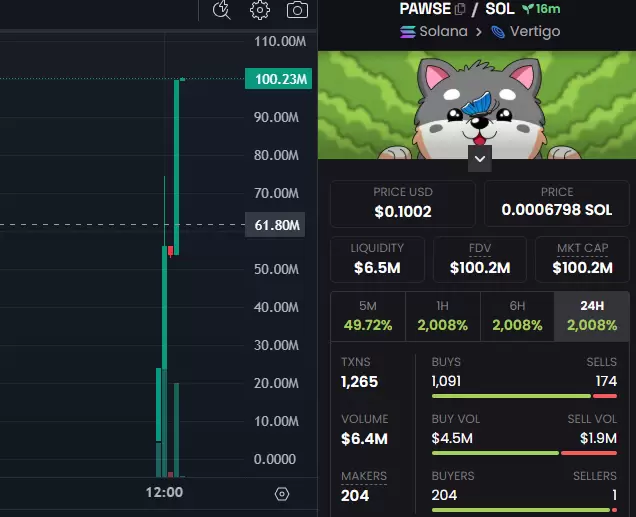
Task: Click the buyers versus sellers ratio bar
Action: point(524,510)
